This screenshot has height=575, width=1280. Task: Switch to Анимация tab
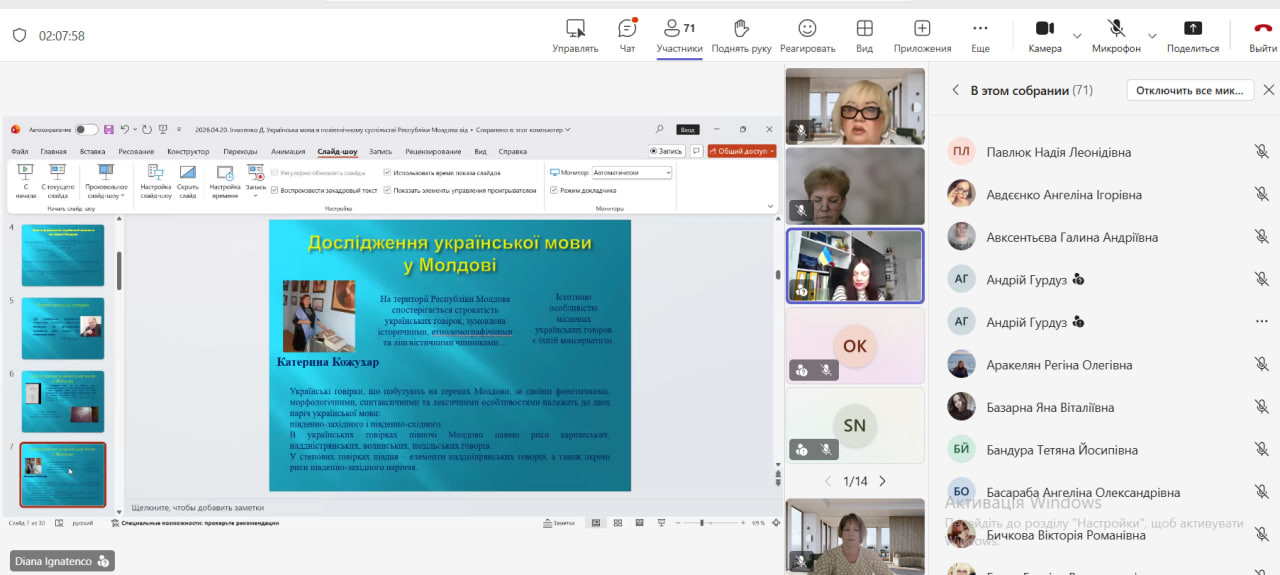[x=288, y=151]
